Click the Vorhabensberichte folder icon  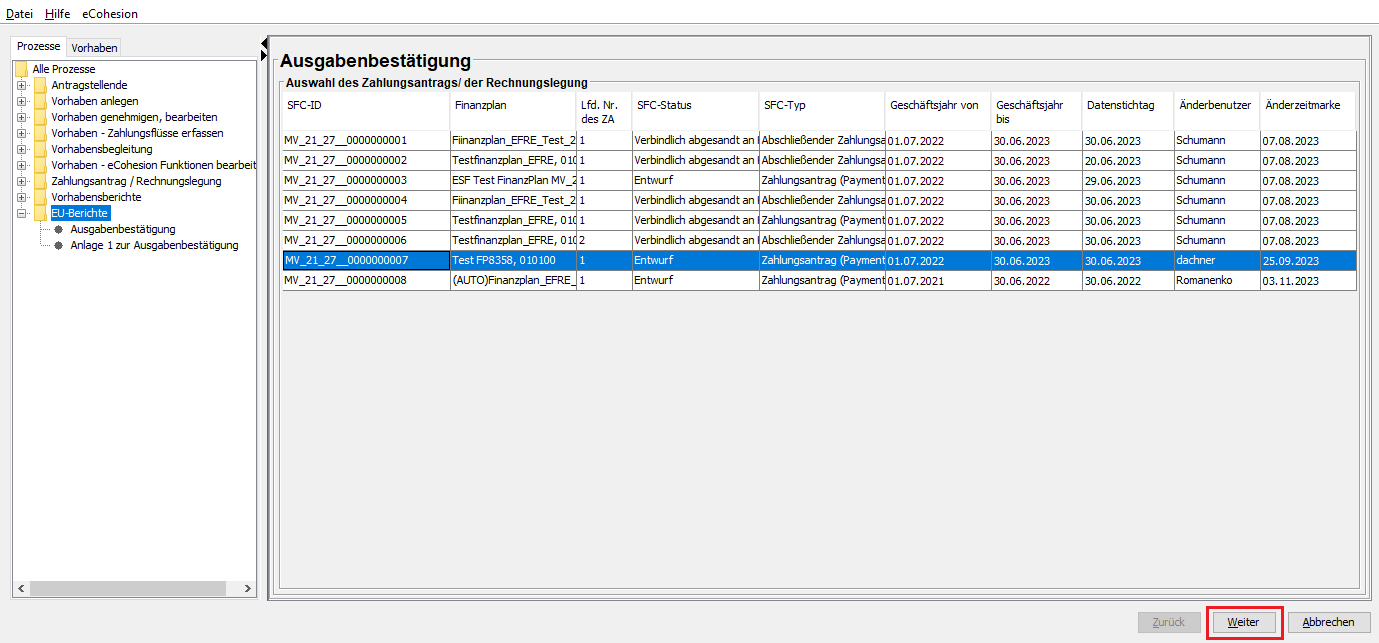[x=40, y=197]
